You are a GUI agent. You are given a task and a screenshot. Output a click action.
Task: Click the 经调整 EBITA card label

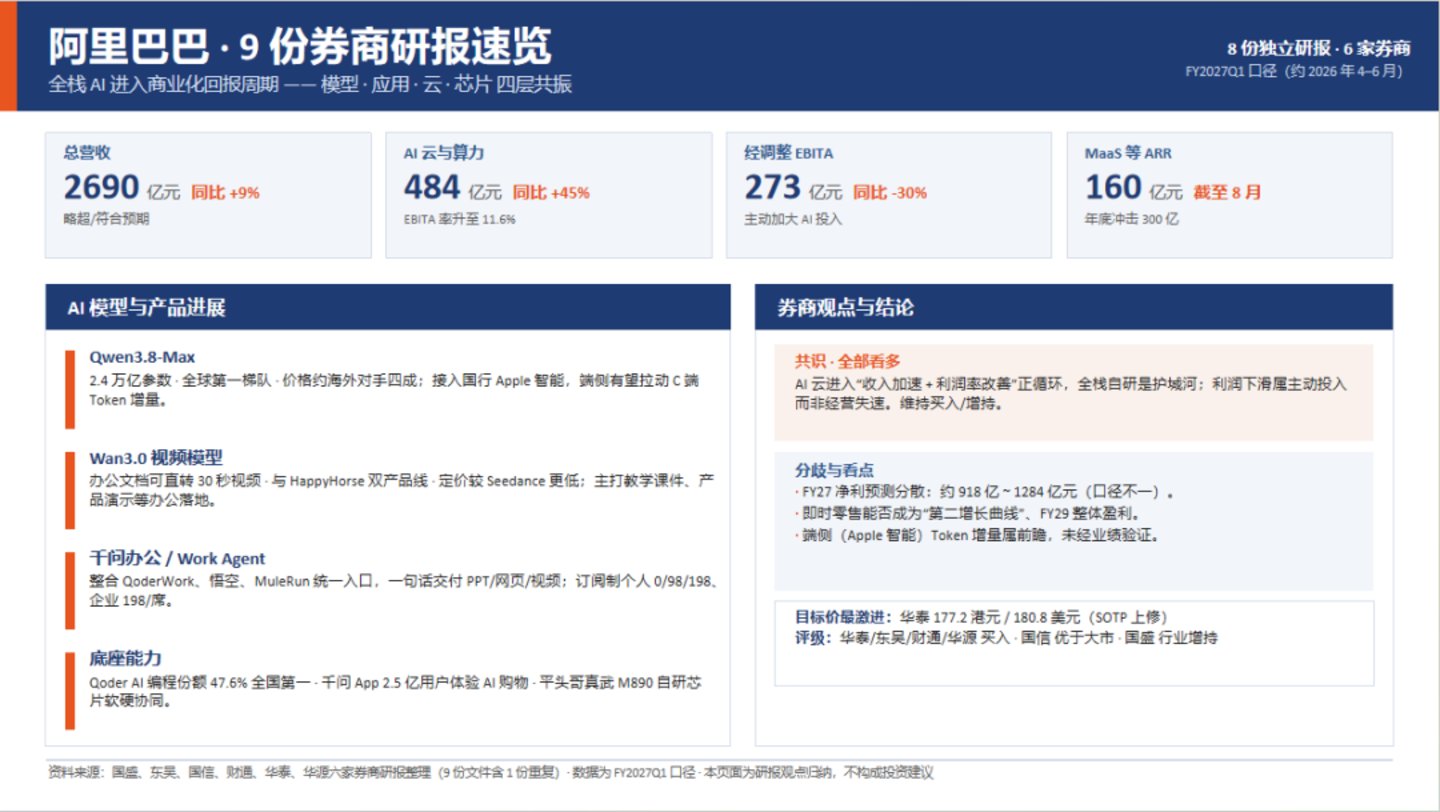tap(789, 153)
